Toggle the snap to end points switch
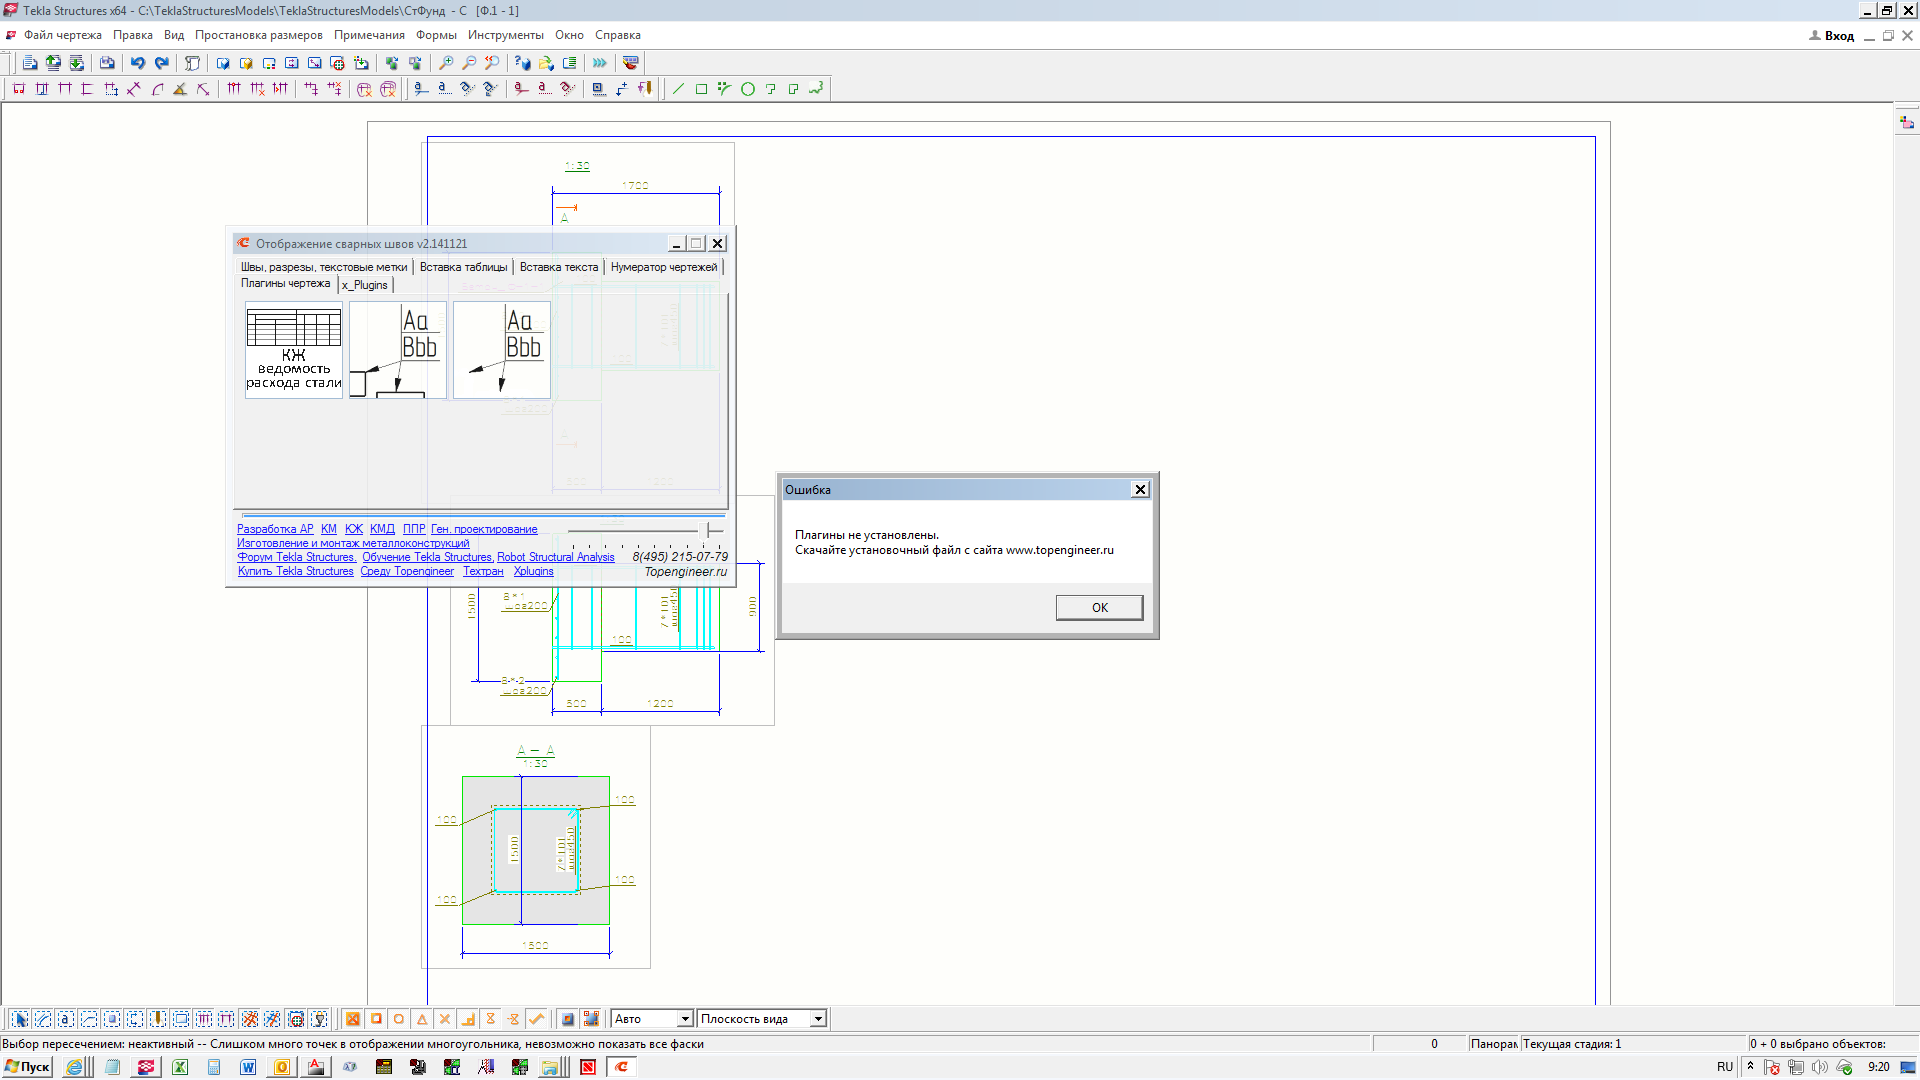The height and width of the screenshot is (1080, 1920). click(376, 1019)
